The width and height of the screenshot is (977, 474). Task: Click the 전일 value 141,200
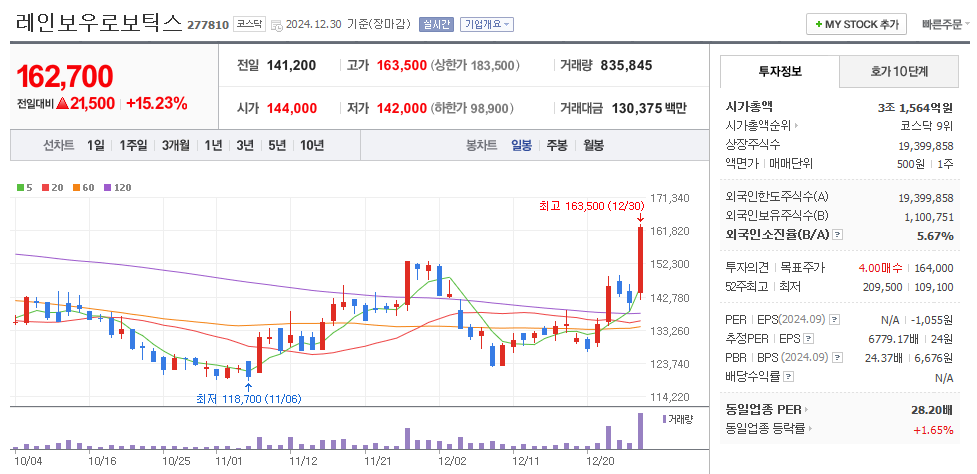291,65
